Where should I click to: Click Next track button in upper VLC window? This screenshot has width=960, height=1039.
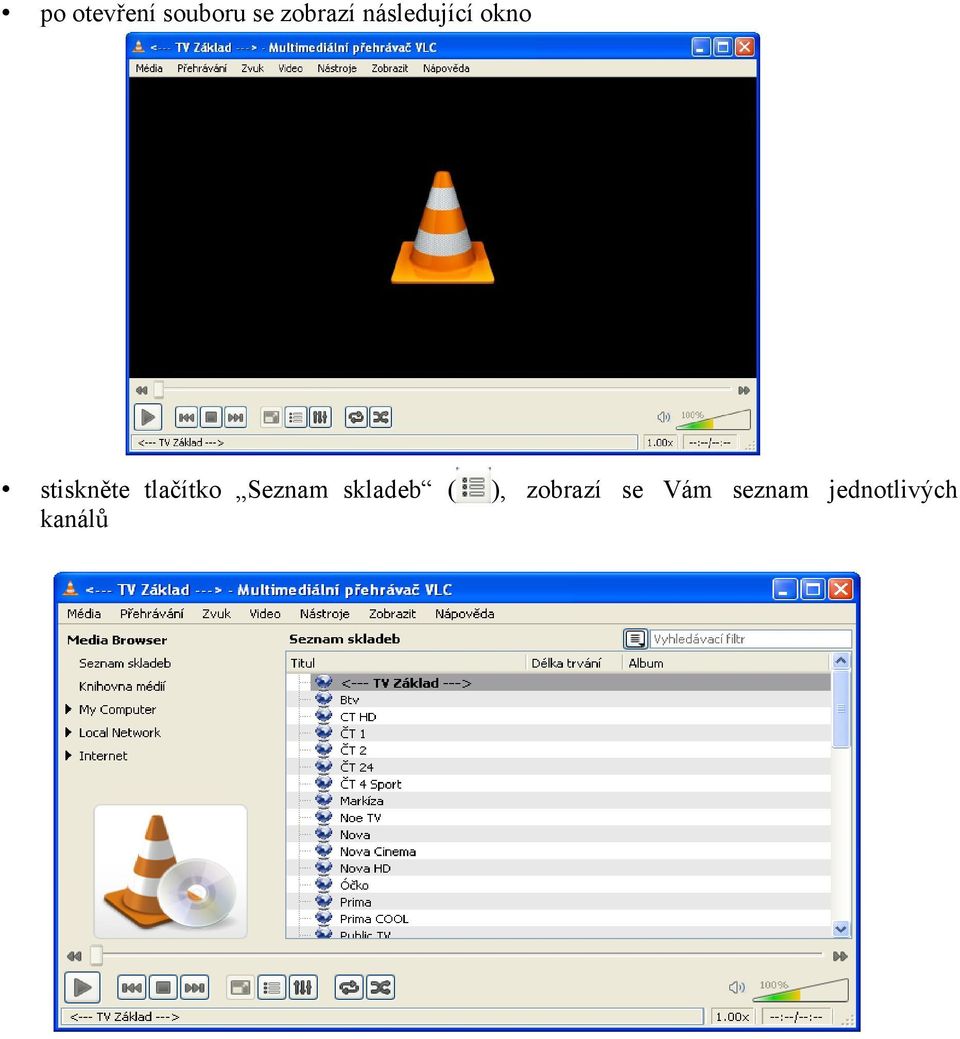(235, 417)
